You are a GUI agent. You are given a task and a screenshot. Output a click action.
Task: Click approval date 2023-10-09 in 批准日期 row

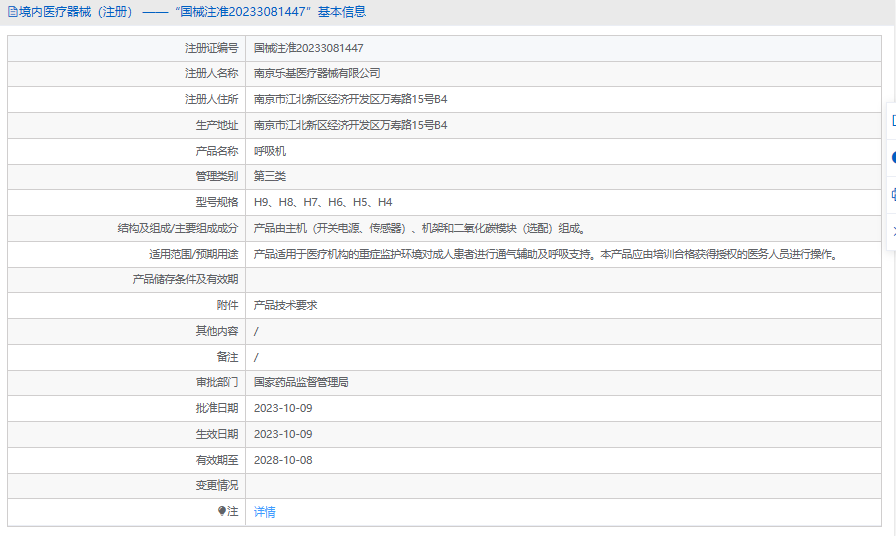[283, 409]
